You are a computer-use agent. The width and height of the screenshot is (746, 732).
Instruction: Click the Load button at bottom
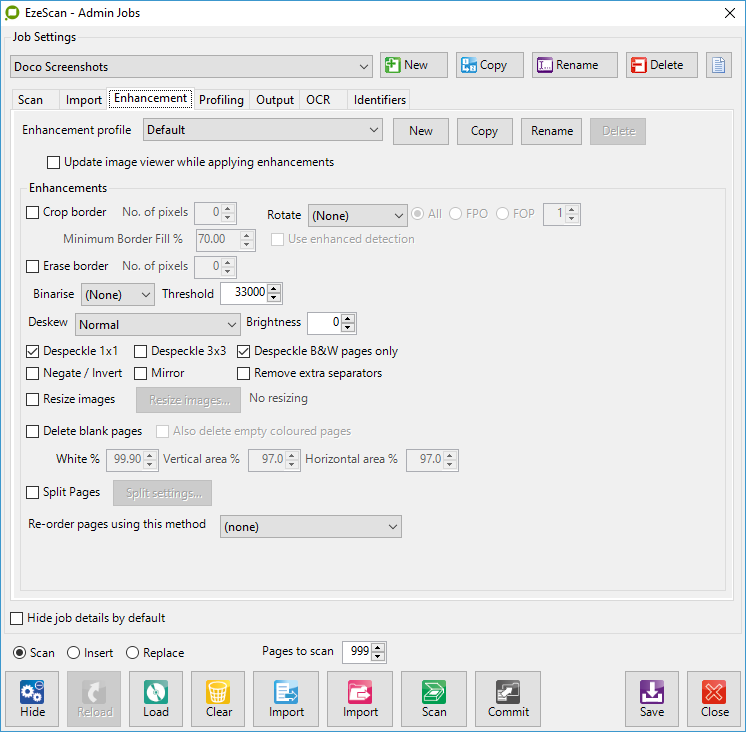(x=155, y=698)
